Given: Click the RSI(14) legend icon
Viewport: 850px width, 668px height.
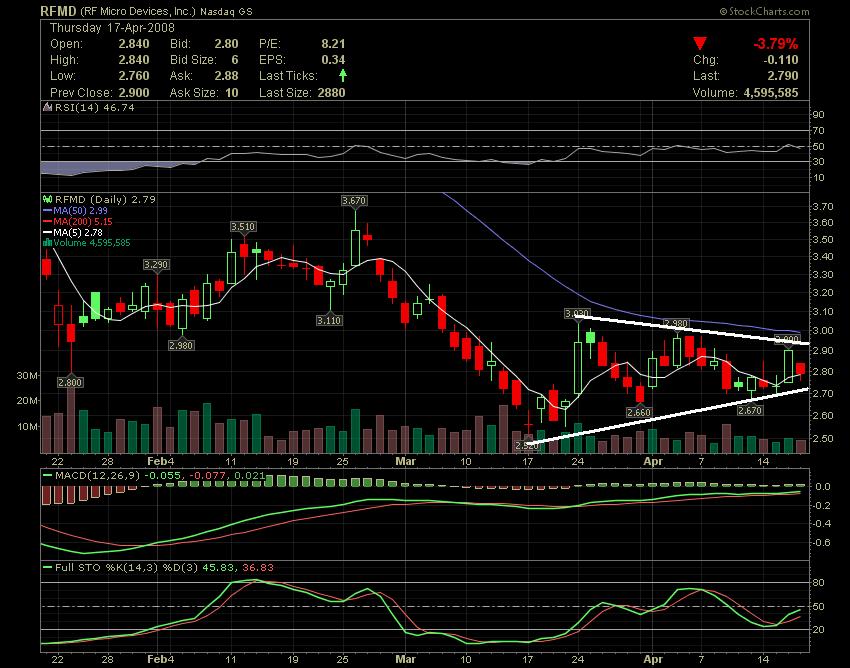Looking at the screenshot, I should (x=47, y=107).
